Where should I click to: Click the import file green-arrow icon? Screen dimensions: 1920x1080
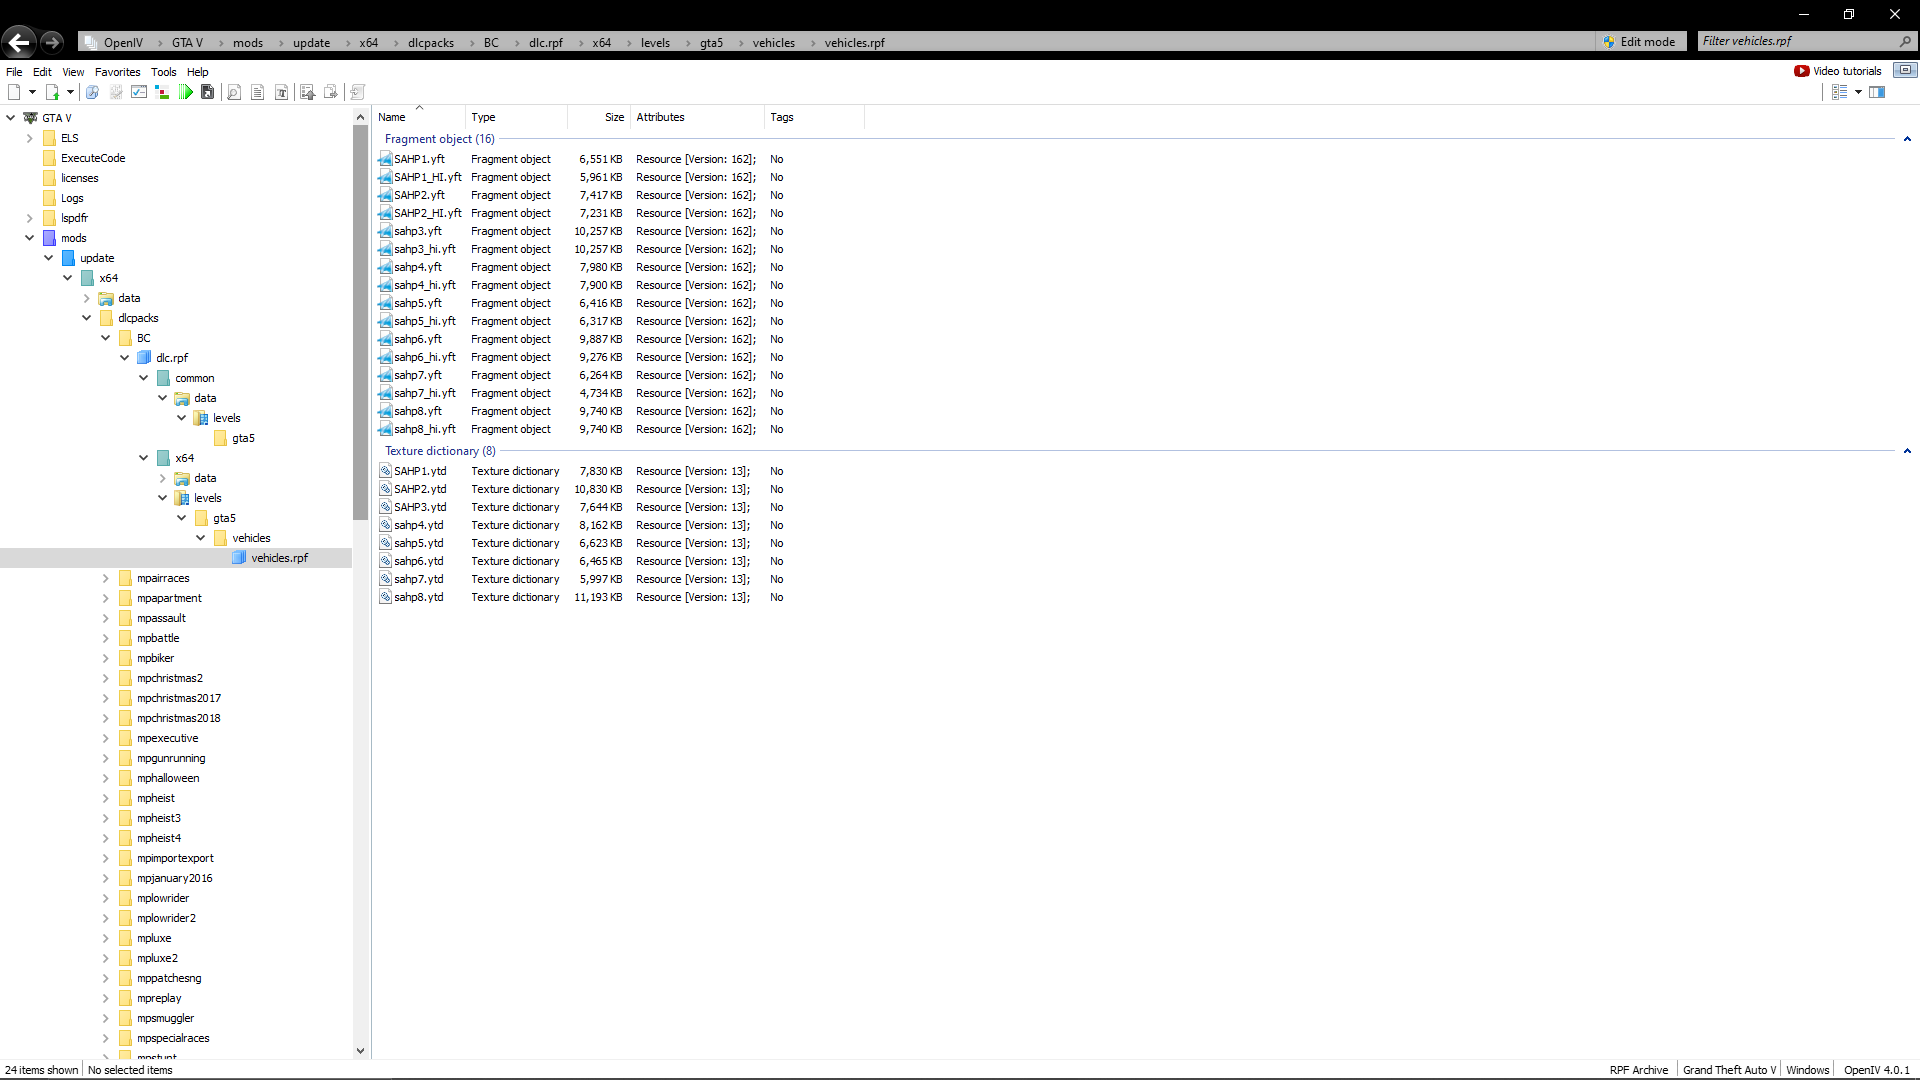(x=53, y=92)
